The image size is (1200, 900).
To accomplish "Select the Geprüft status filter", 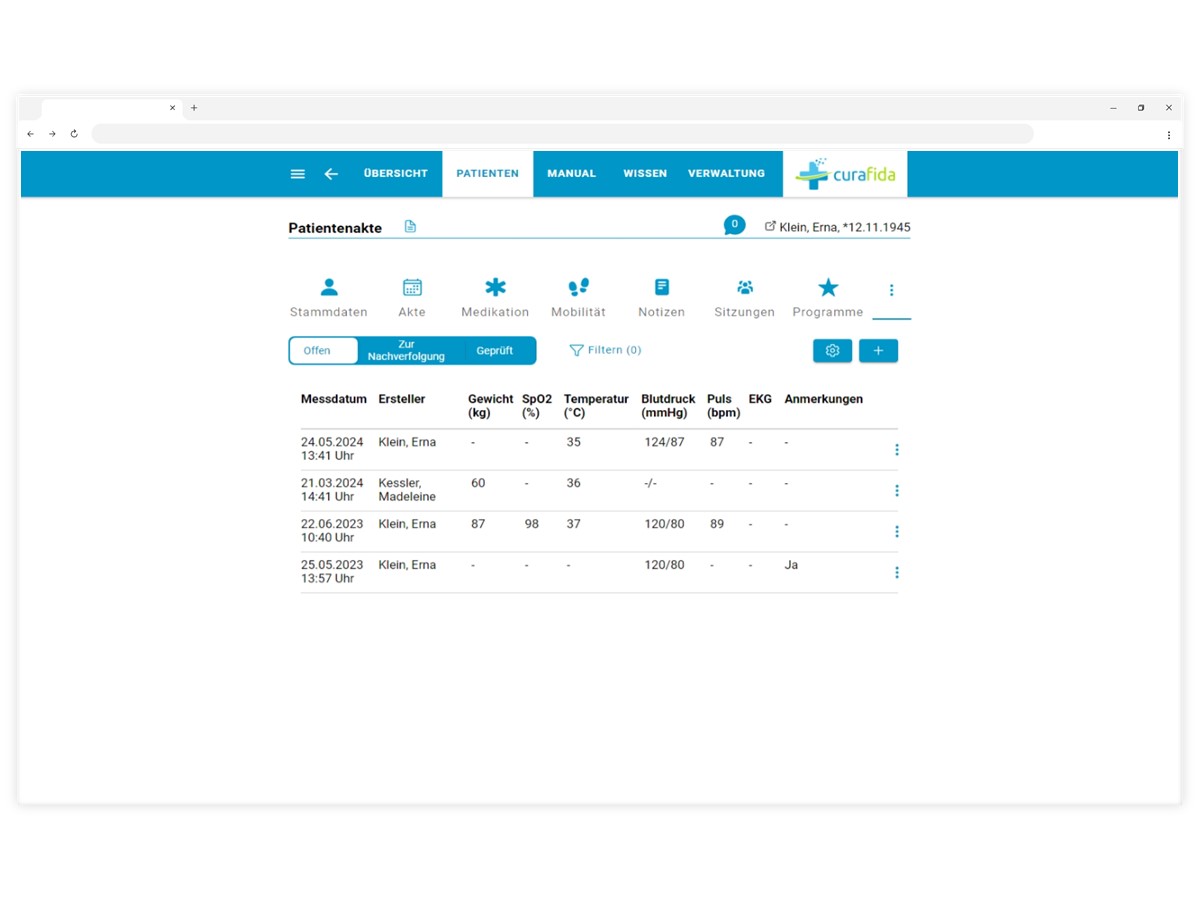I will click(495, 351).
